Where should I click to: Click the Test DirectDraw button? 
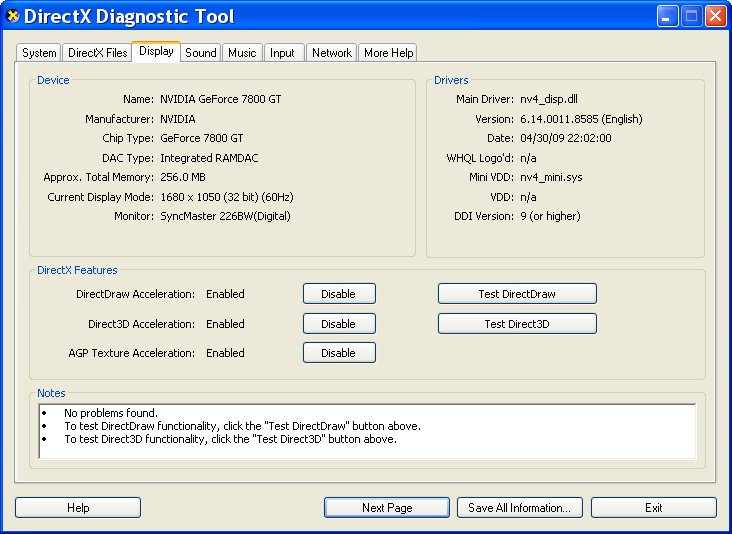(x=517, y=294)
